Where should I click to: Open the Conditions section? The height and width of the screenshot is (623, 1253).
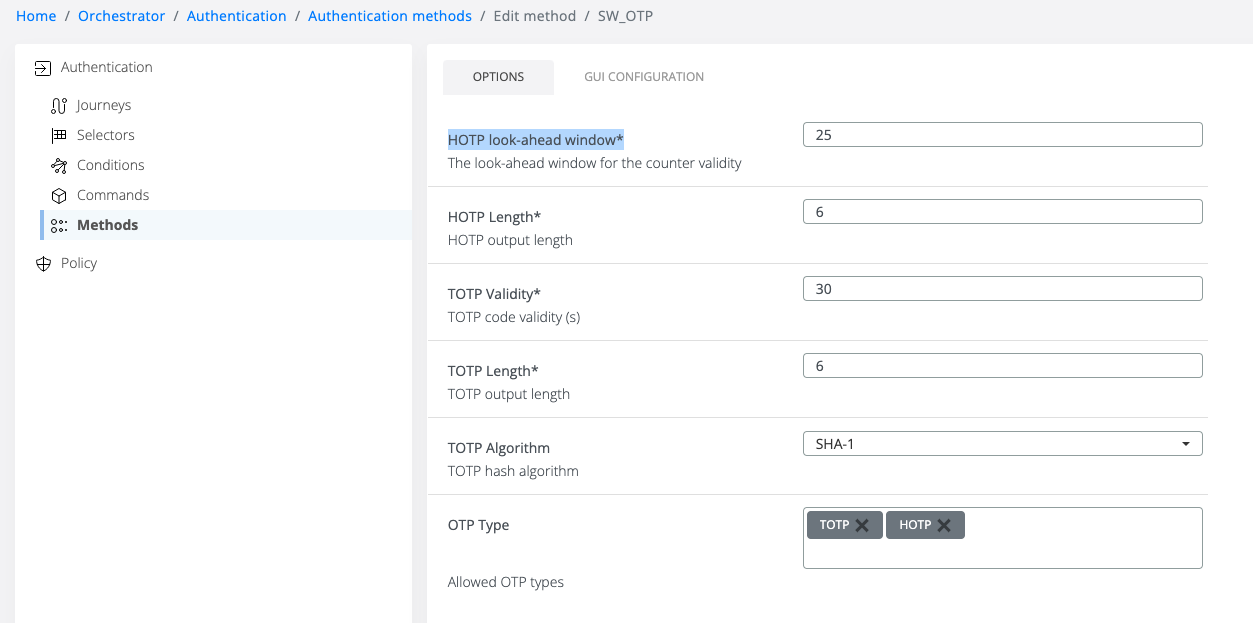pos(110,165)
